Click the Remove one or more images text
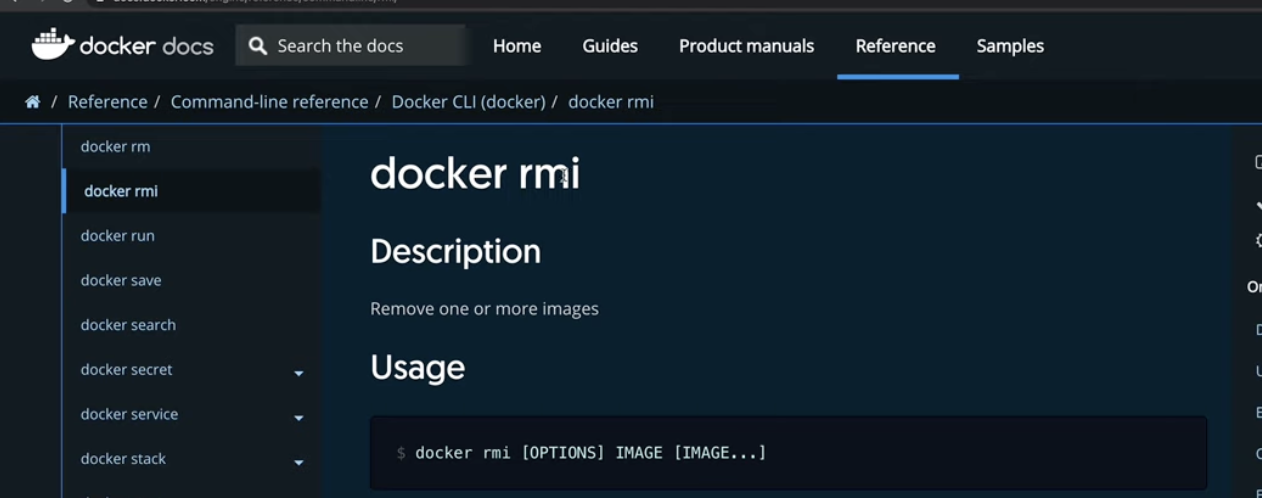This screenshot has height=498, width=1262. click(484, 309)
